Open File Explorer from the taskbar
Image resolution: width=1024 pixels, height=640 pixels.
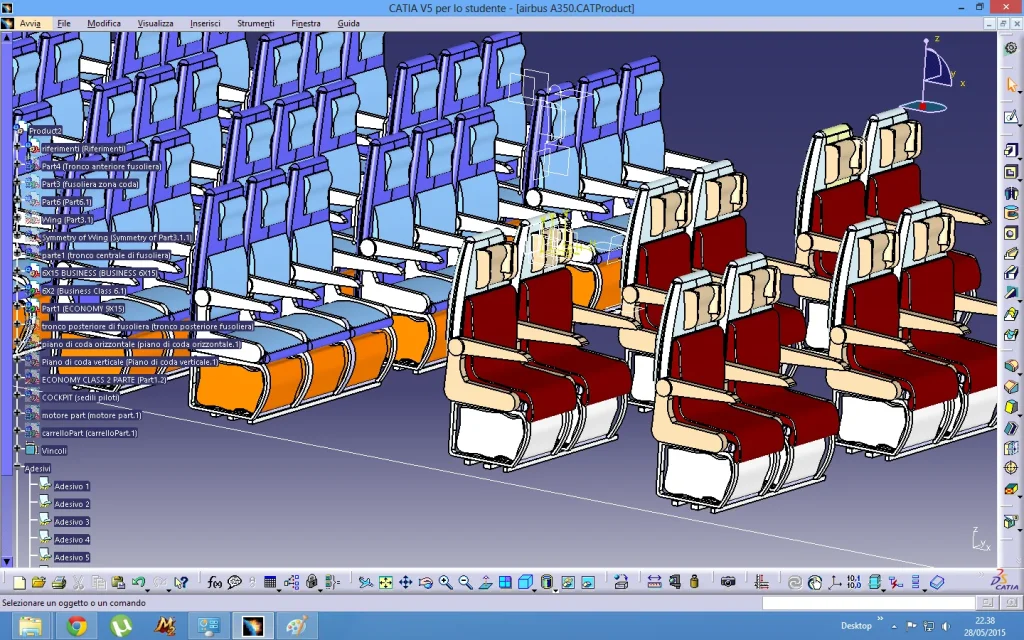click(x=30, y=626)
